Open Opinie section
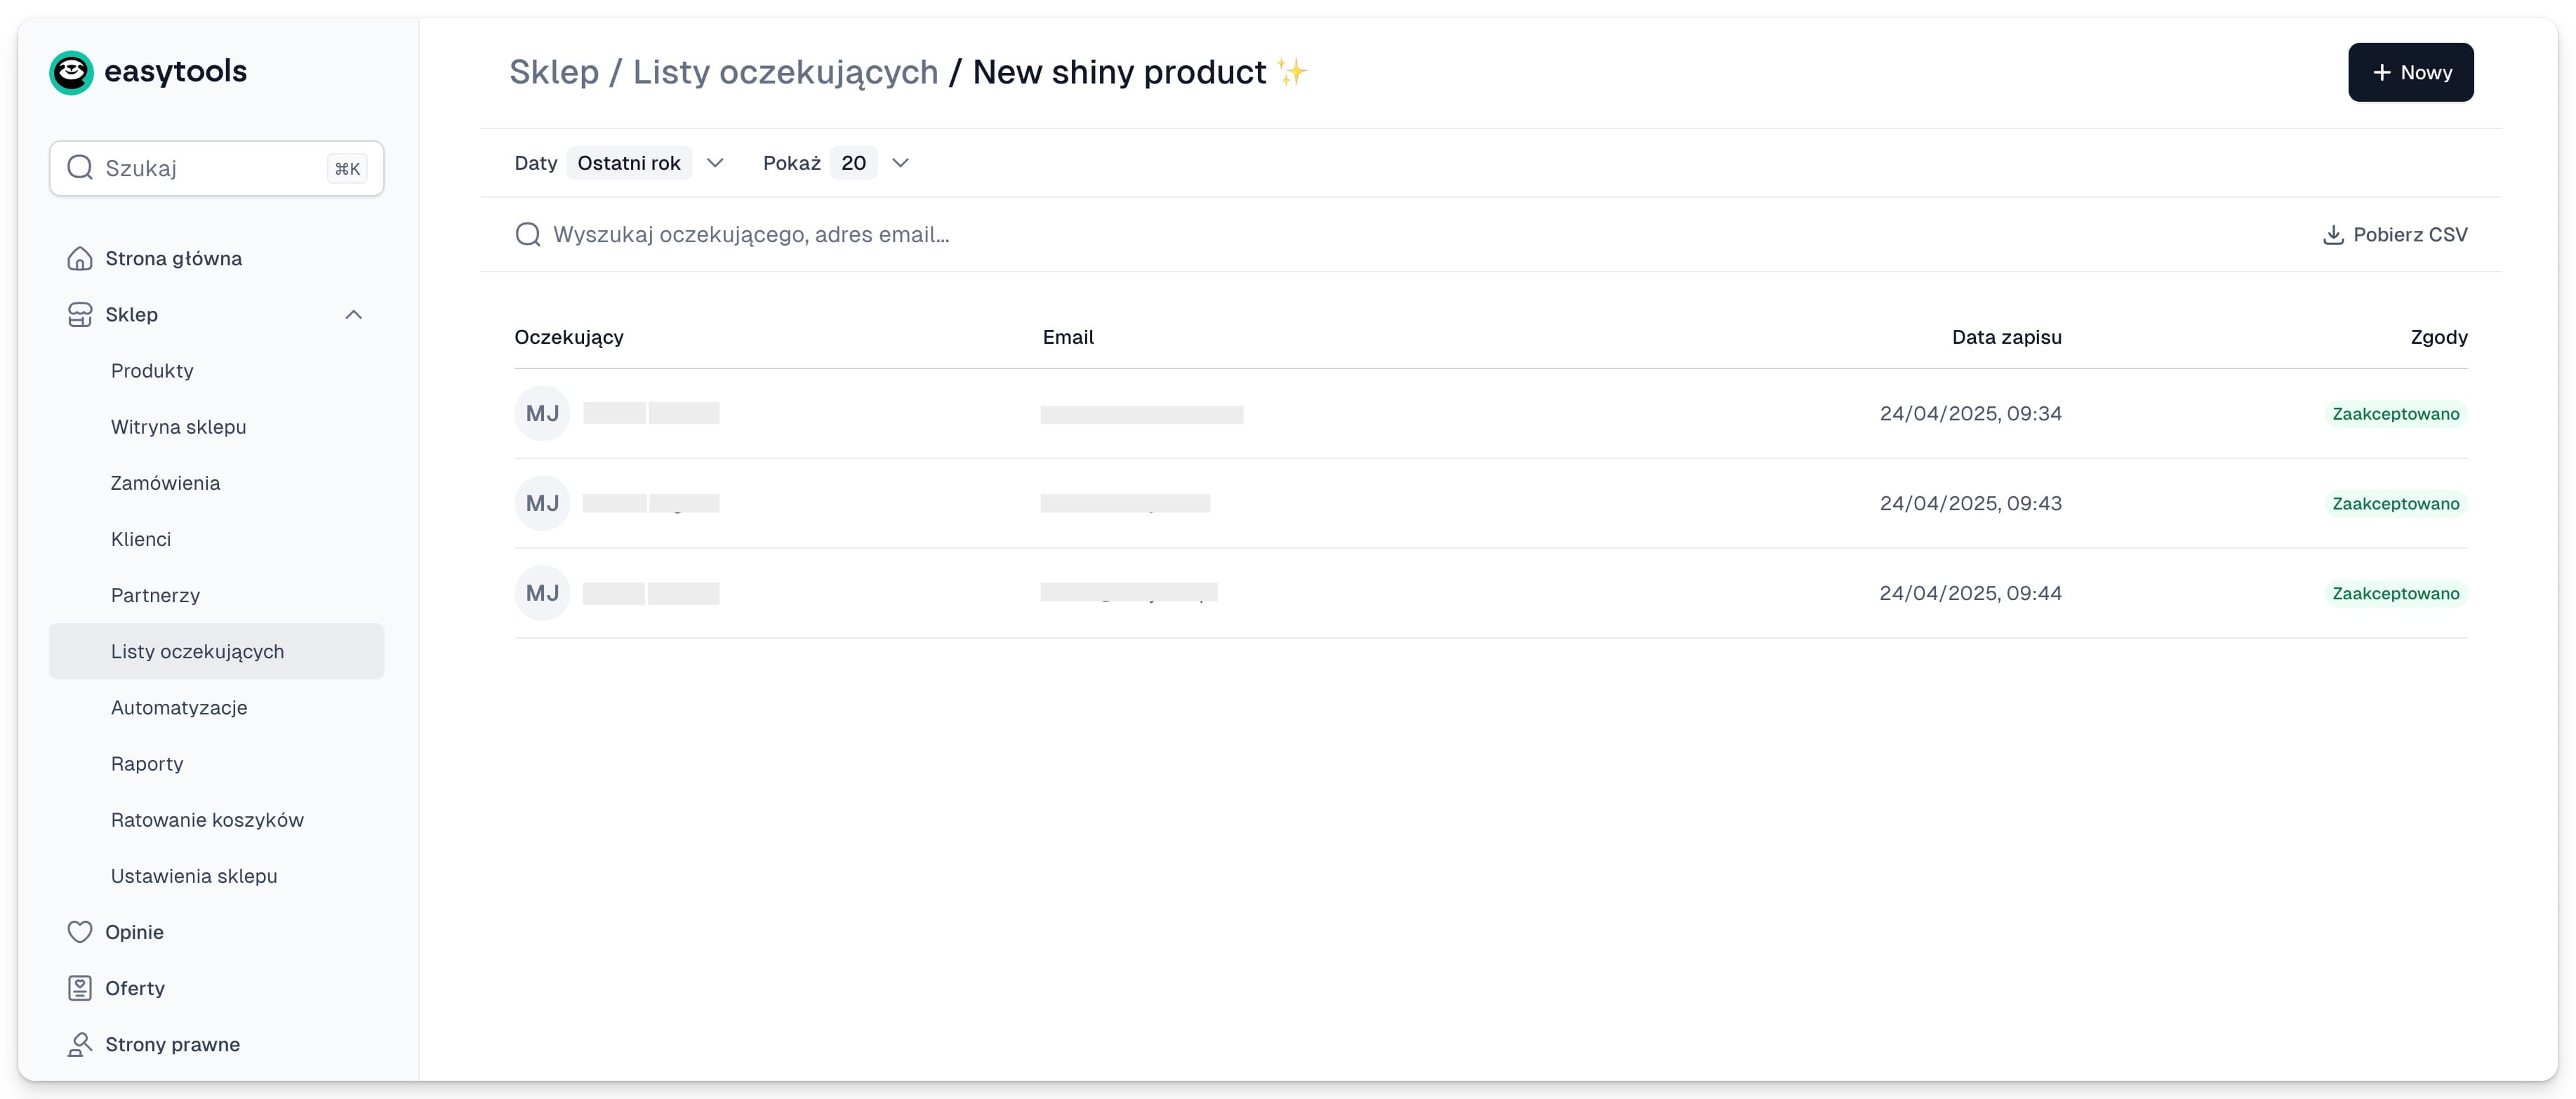Viewport: 2576px width, 1099px height. (216, 932)
